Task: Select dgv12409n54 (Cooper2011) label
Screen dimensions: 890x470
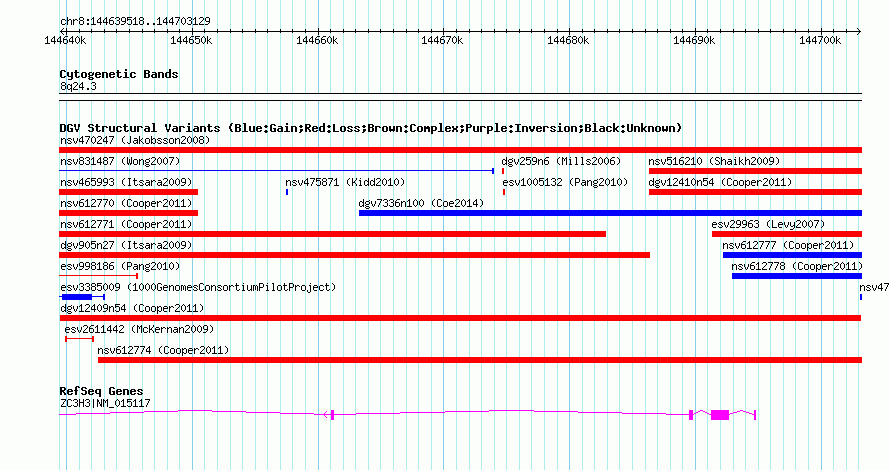Action: [x=132, y=308]
